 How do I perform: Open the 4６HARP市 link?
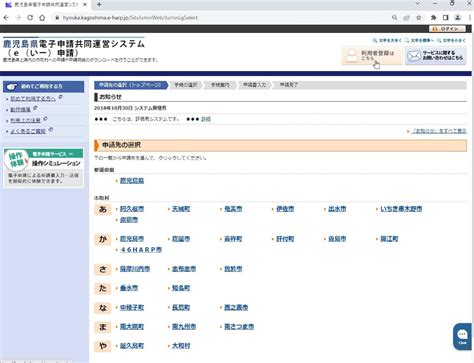coord(141,250)
